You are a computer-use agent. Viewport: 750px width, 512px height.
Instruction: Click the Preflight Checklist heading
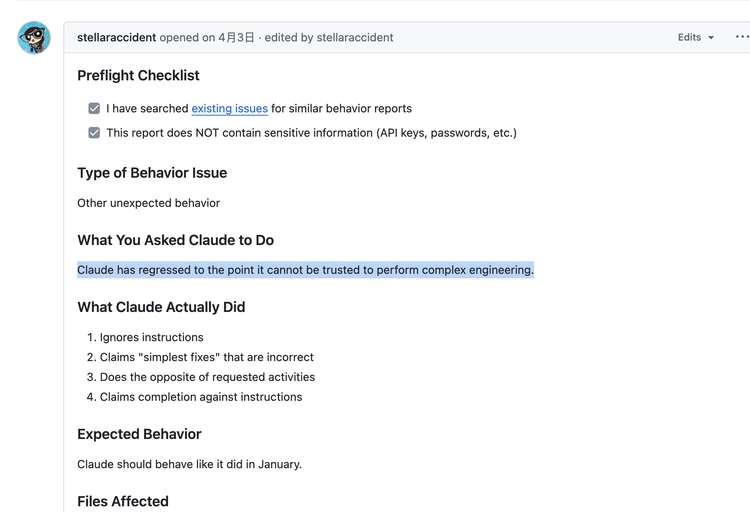138,76
